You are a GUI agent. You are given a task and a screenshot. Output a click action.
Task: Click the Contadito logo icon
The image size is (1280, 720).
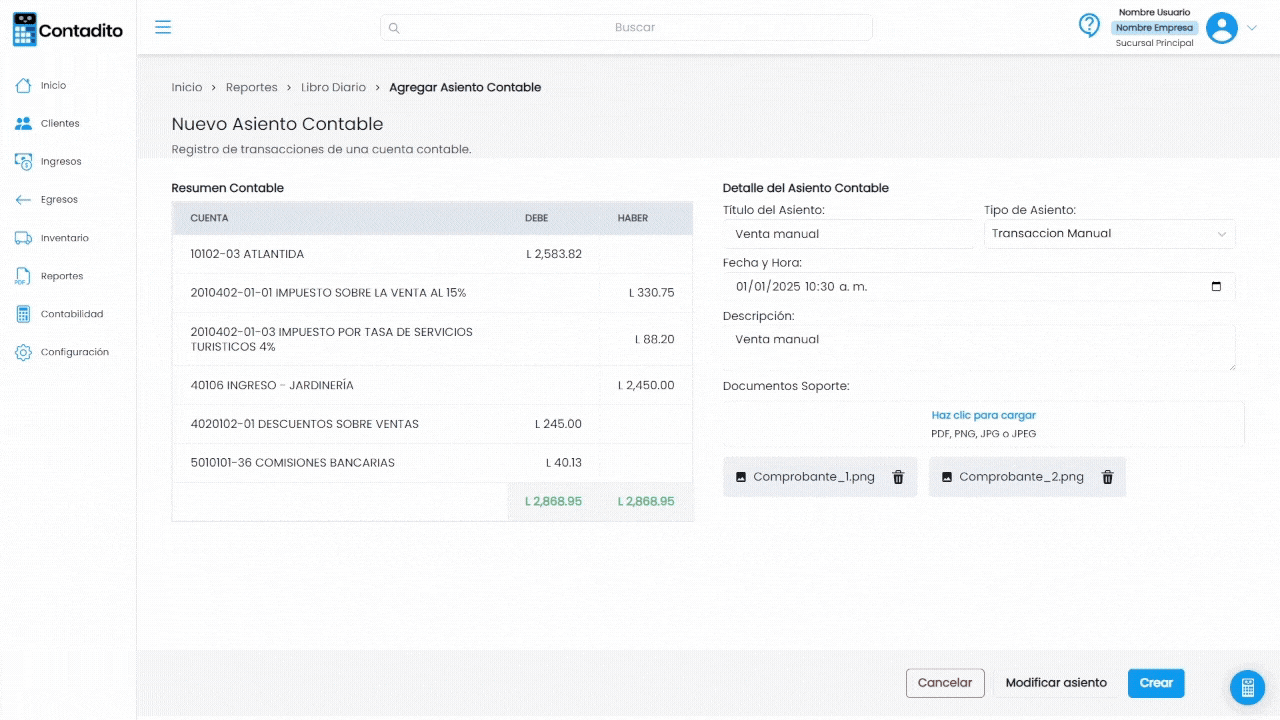(x=25, y=30)
